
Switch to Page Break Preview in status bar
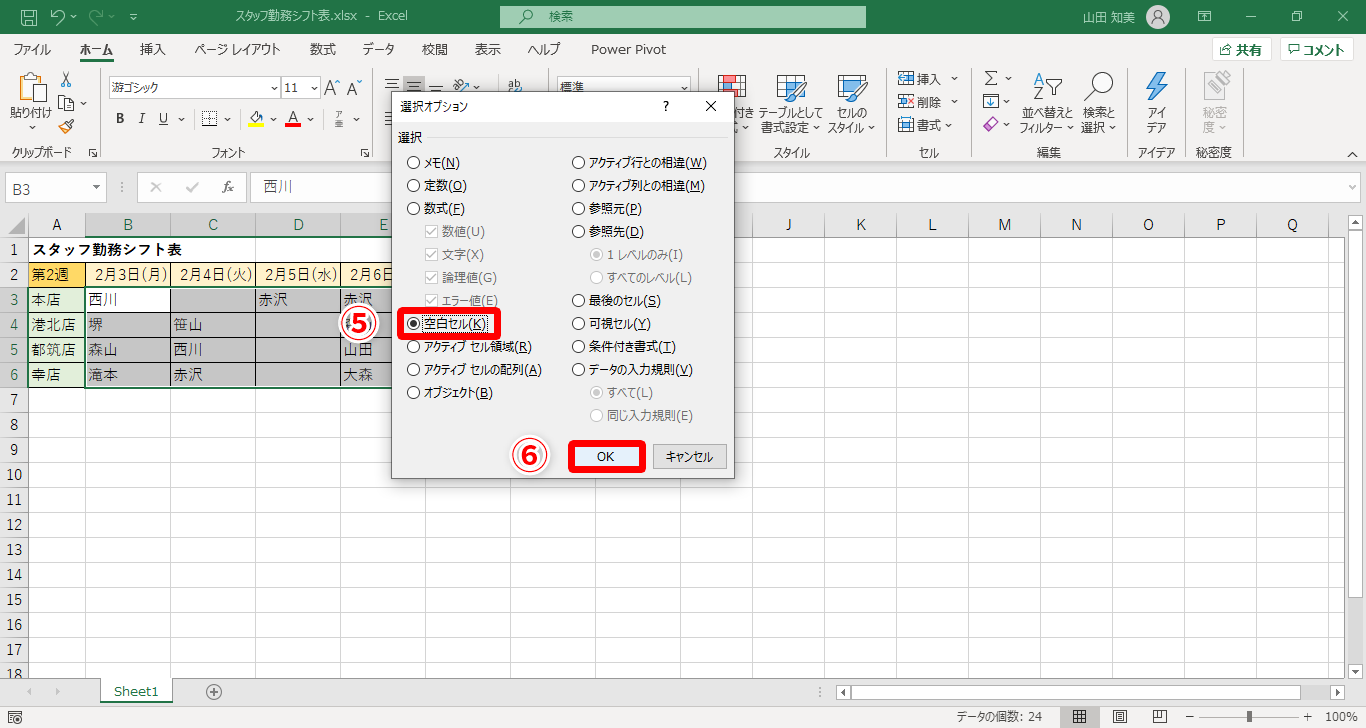coord(1160,716)
